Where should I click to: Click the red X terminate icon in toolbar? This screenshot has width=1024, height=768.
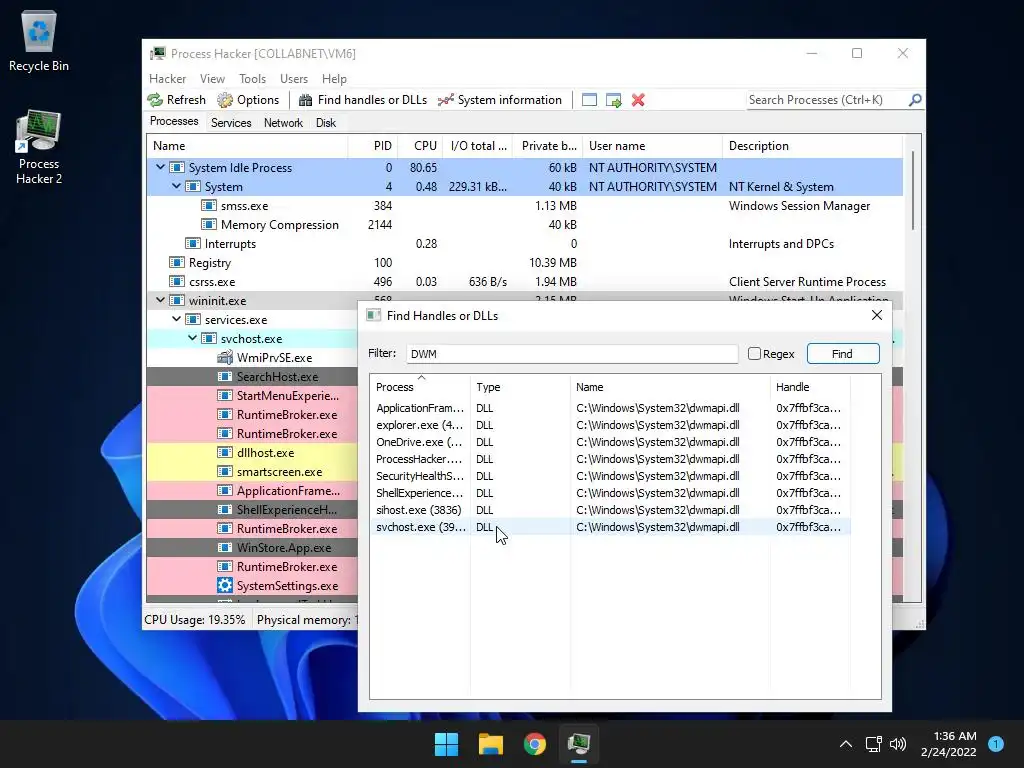pyautogui.click(x=638, y=100)
